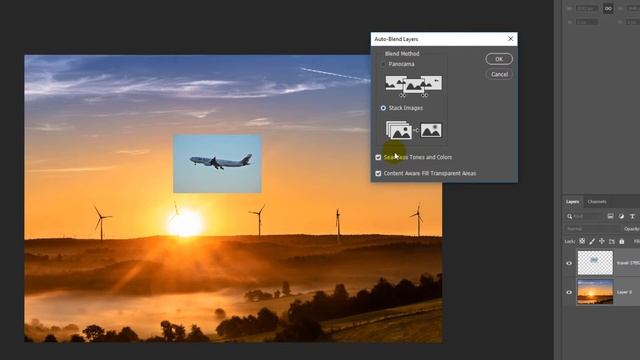Viewport: 640px width, 360px height.
Task: Lock image pixels brush icon
Action: (592, 241)
